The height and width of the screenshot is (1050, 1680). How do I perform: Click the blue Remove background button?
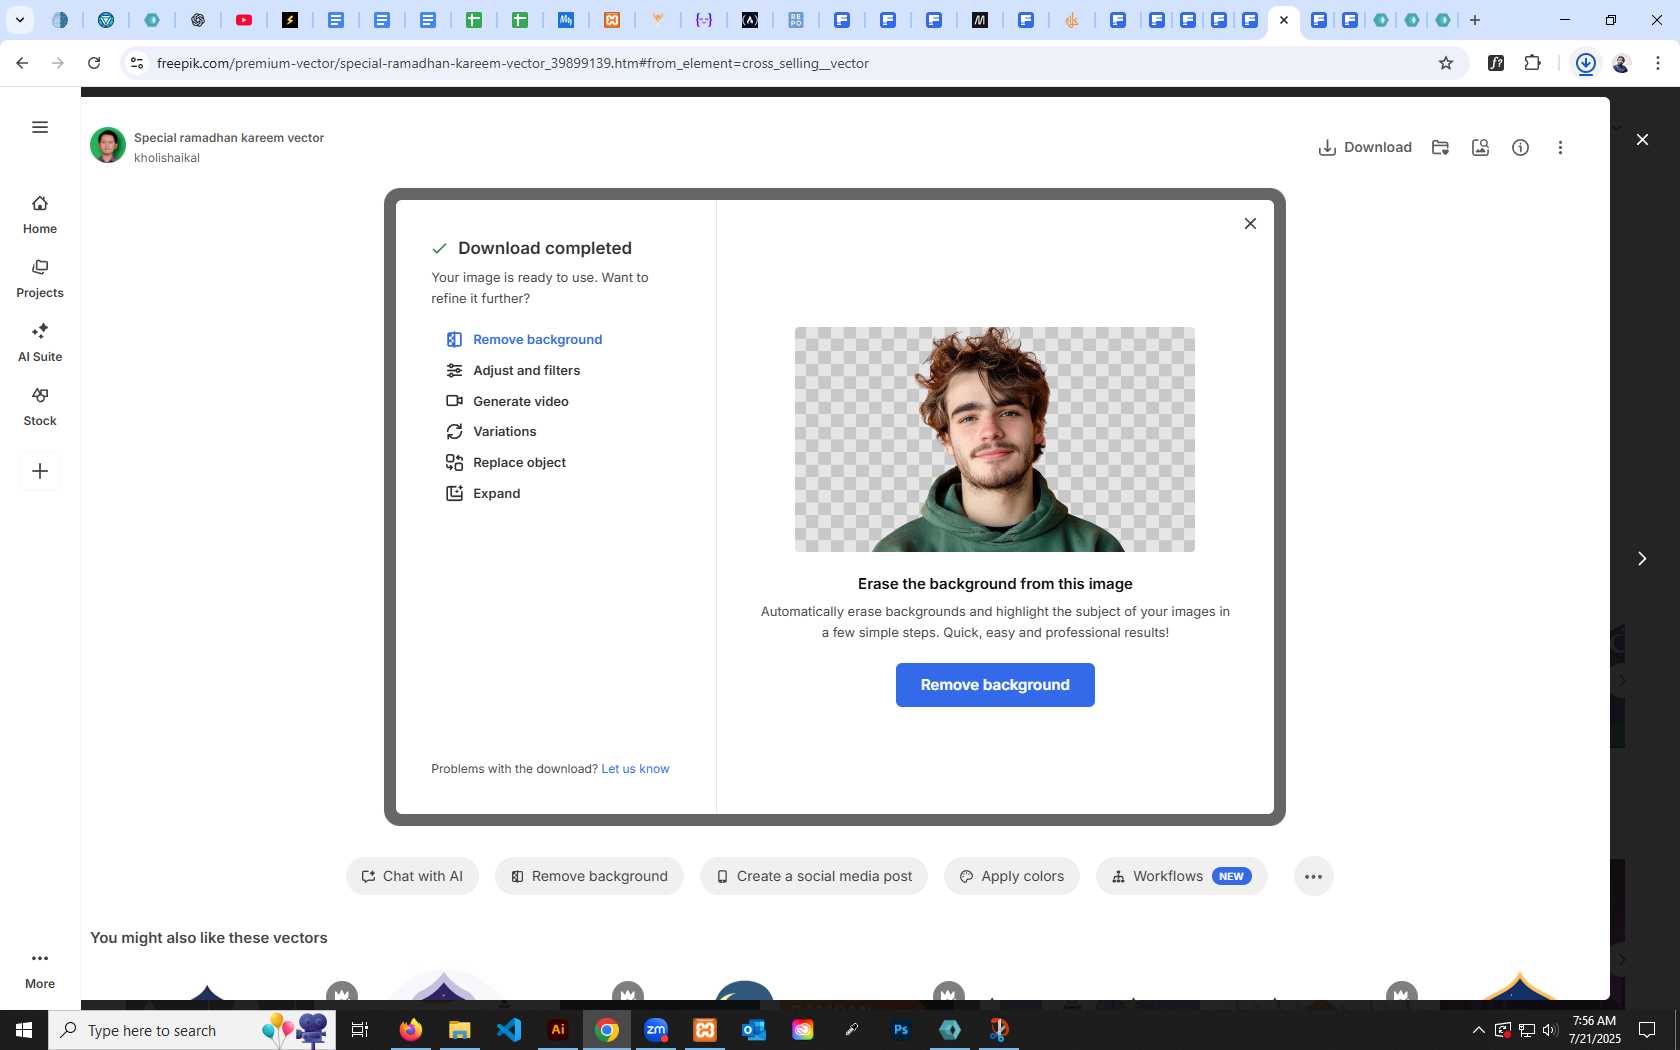pos(995,685)
